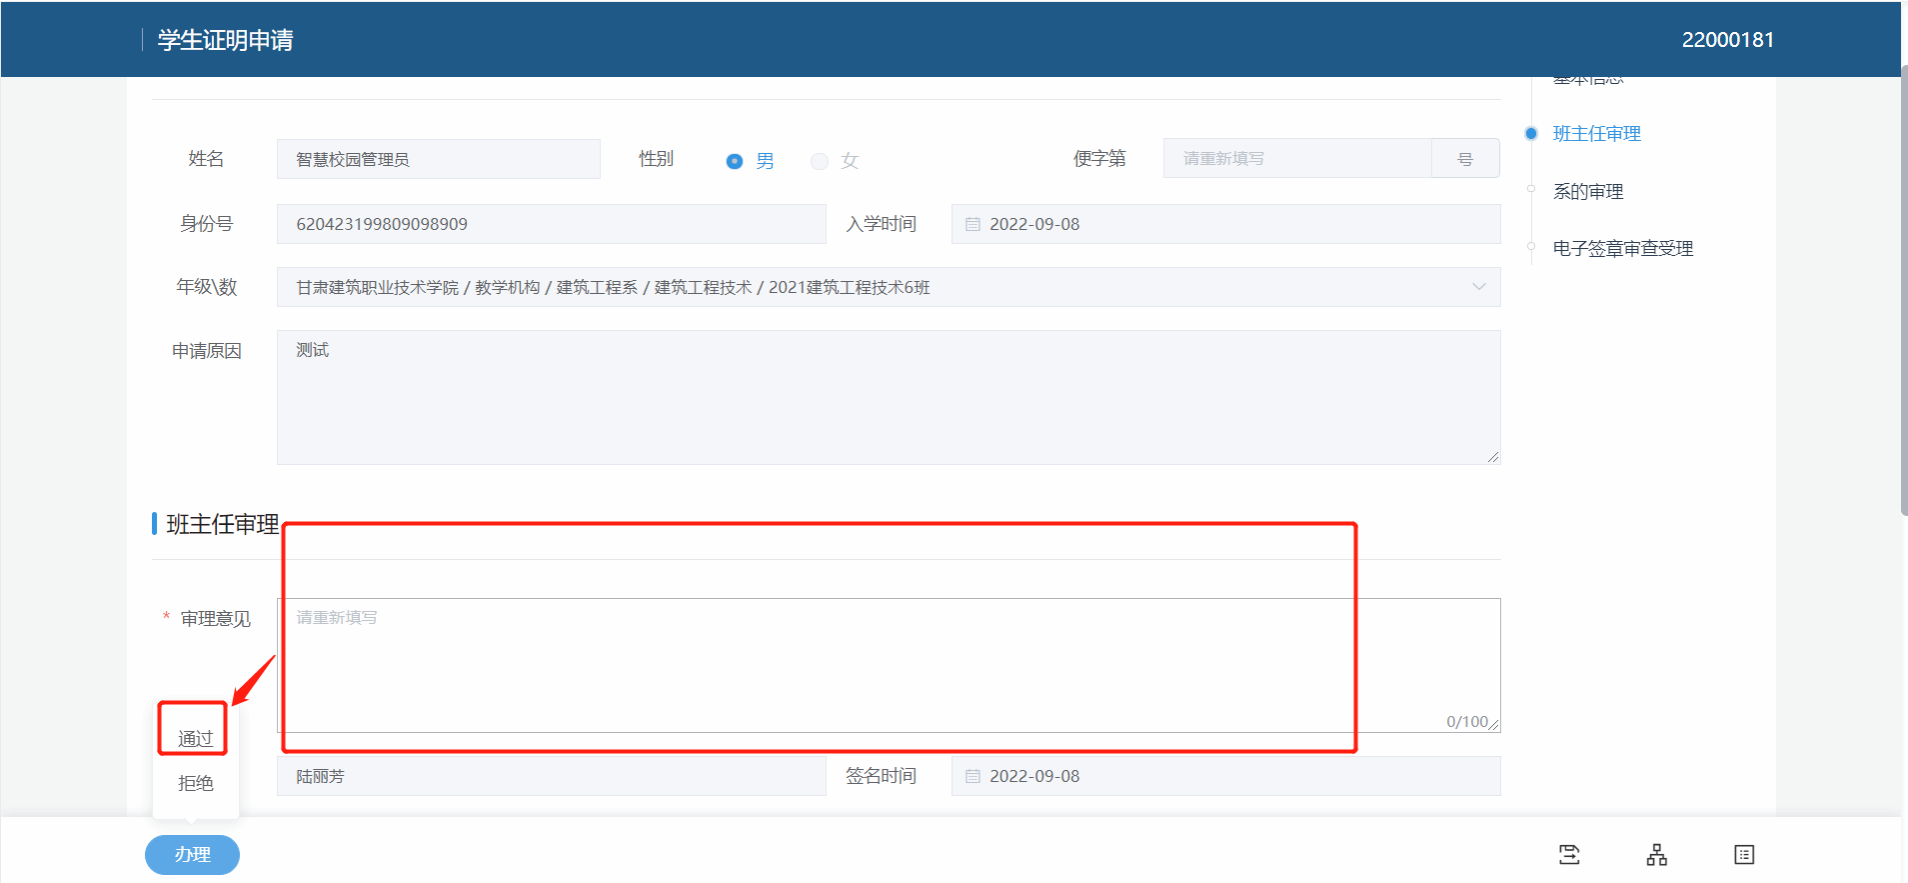
Task: Choose 拒绝 from the popup menu
Action: tap(195, 783)
